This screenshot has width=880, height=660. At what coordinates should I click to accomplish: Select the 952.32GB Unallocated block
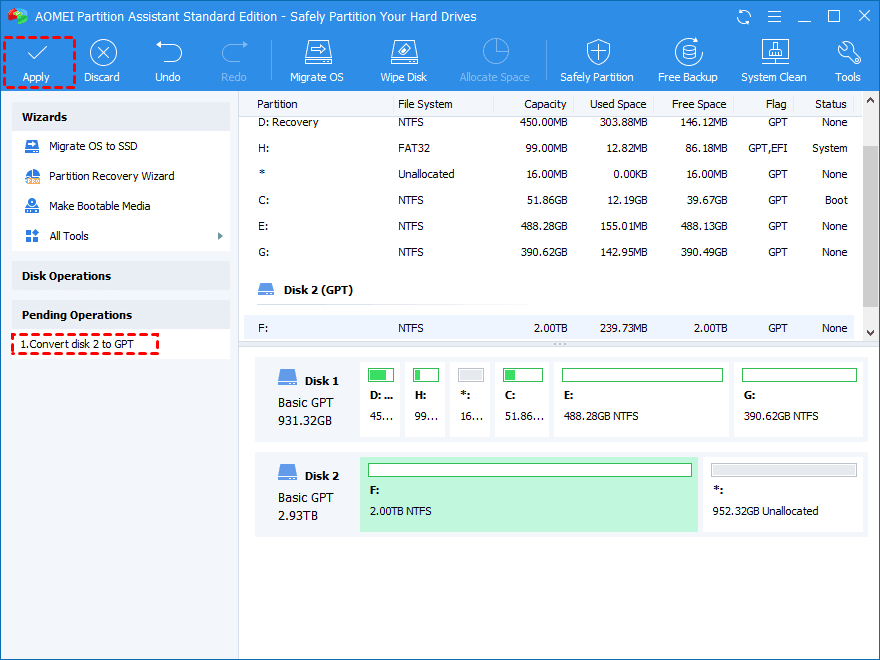pos(783,495)
